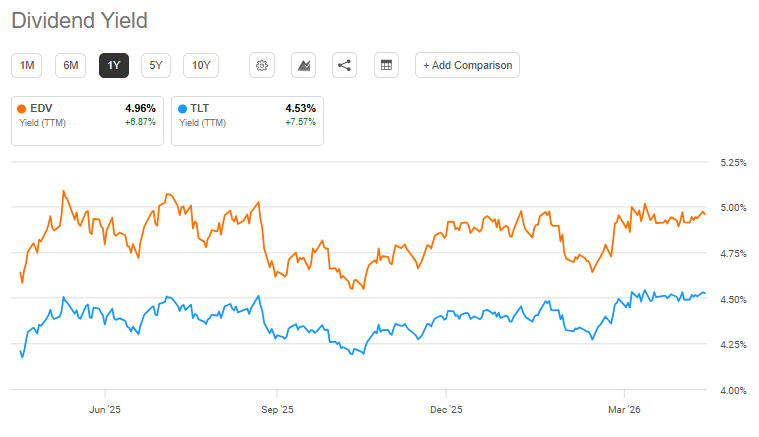Click the EDV 4.96% yield value

point(140,108)
